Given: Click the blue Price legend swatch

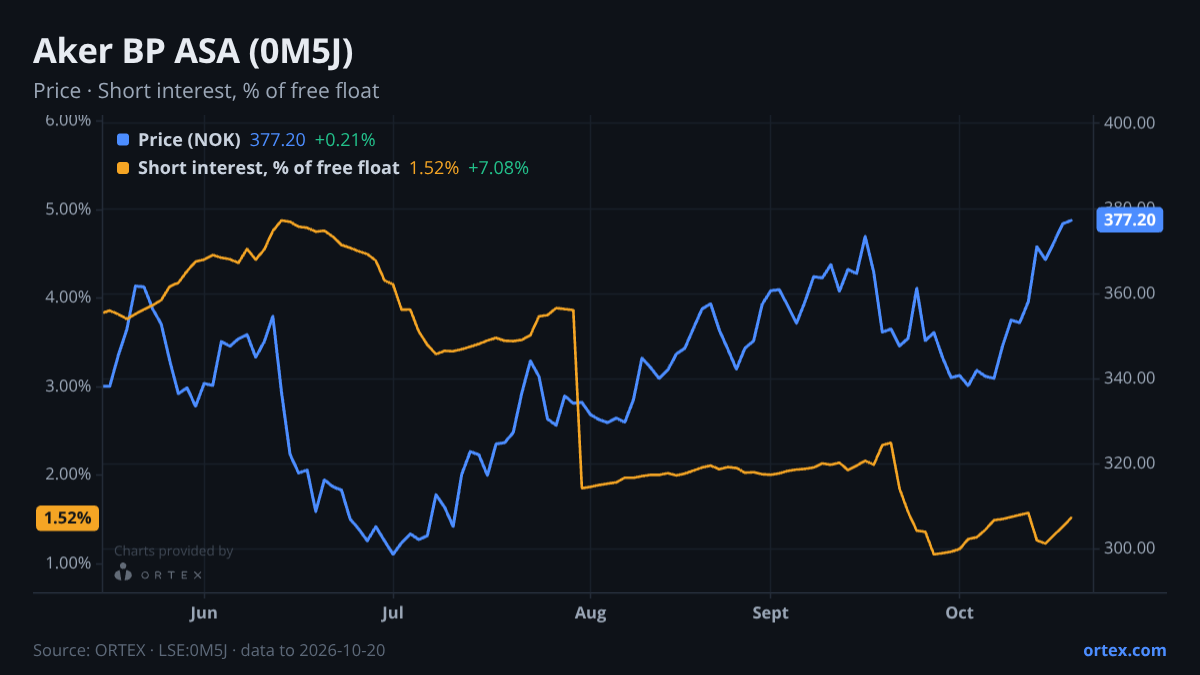Looking at the screenshot, I should [x=123, y=140].
